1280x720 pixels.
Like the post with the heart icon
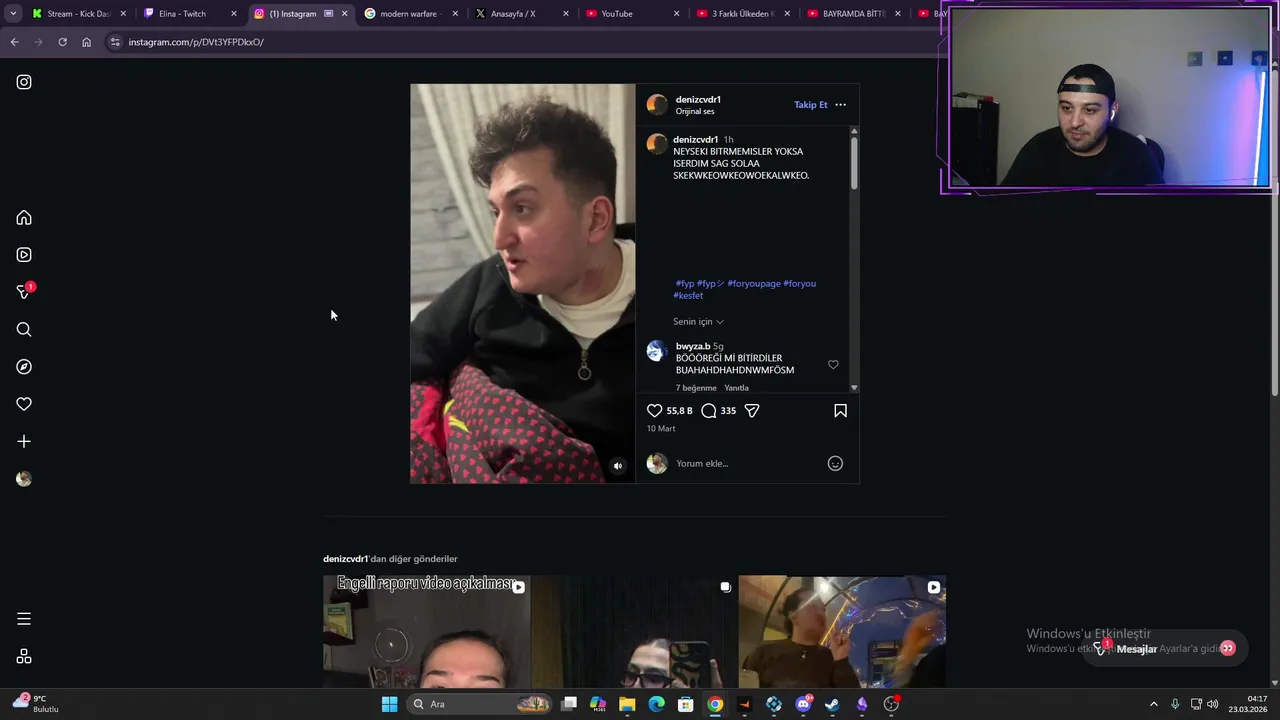point(655,411)
